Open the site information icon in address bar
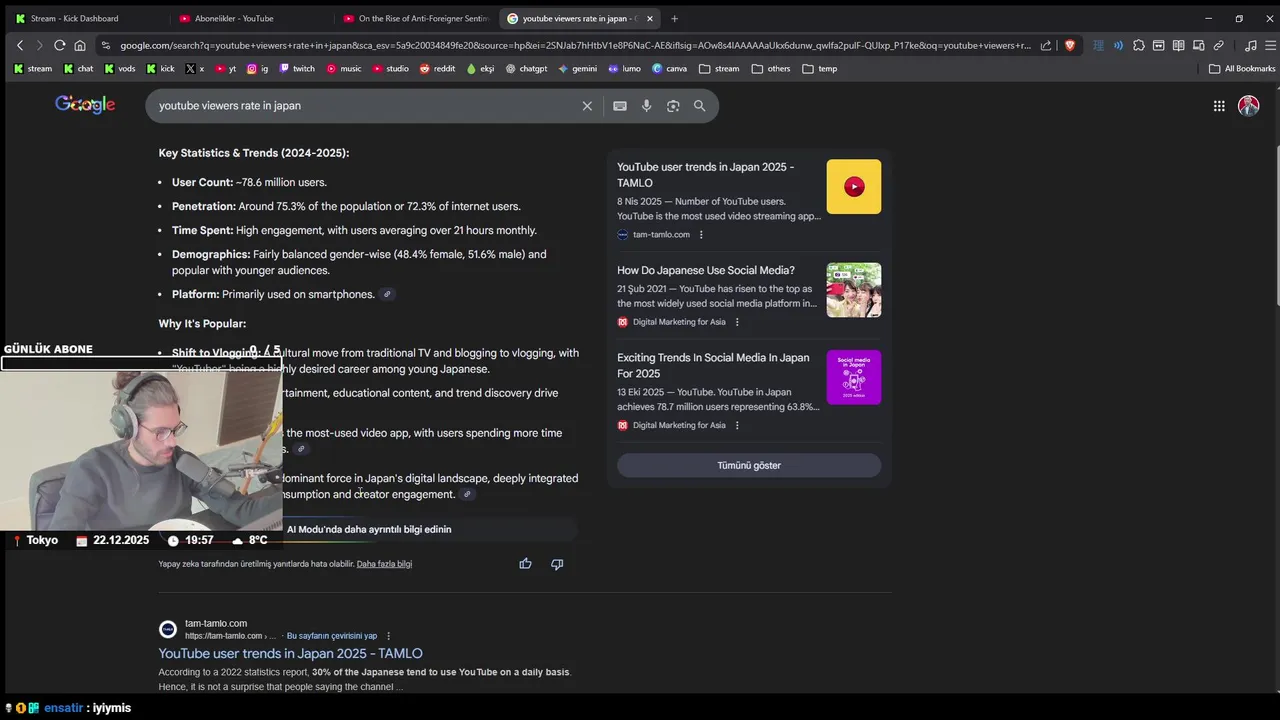The width and height of the screenshot is (1280, 720). 105,45
